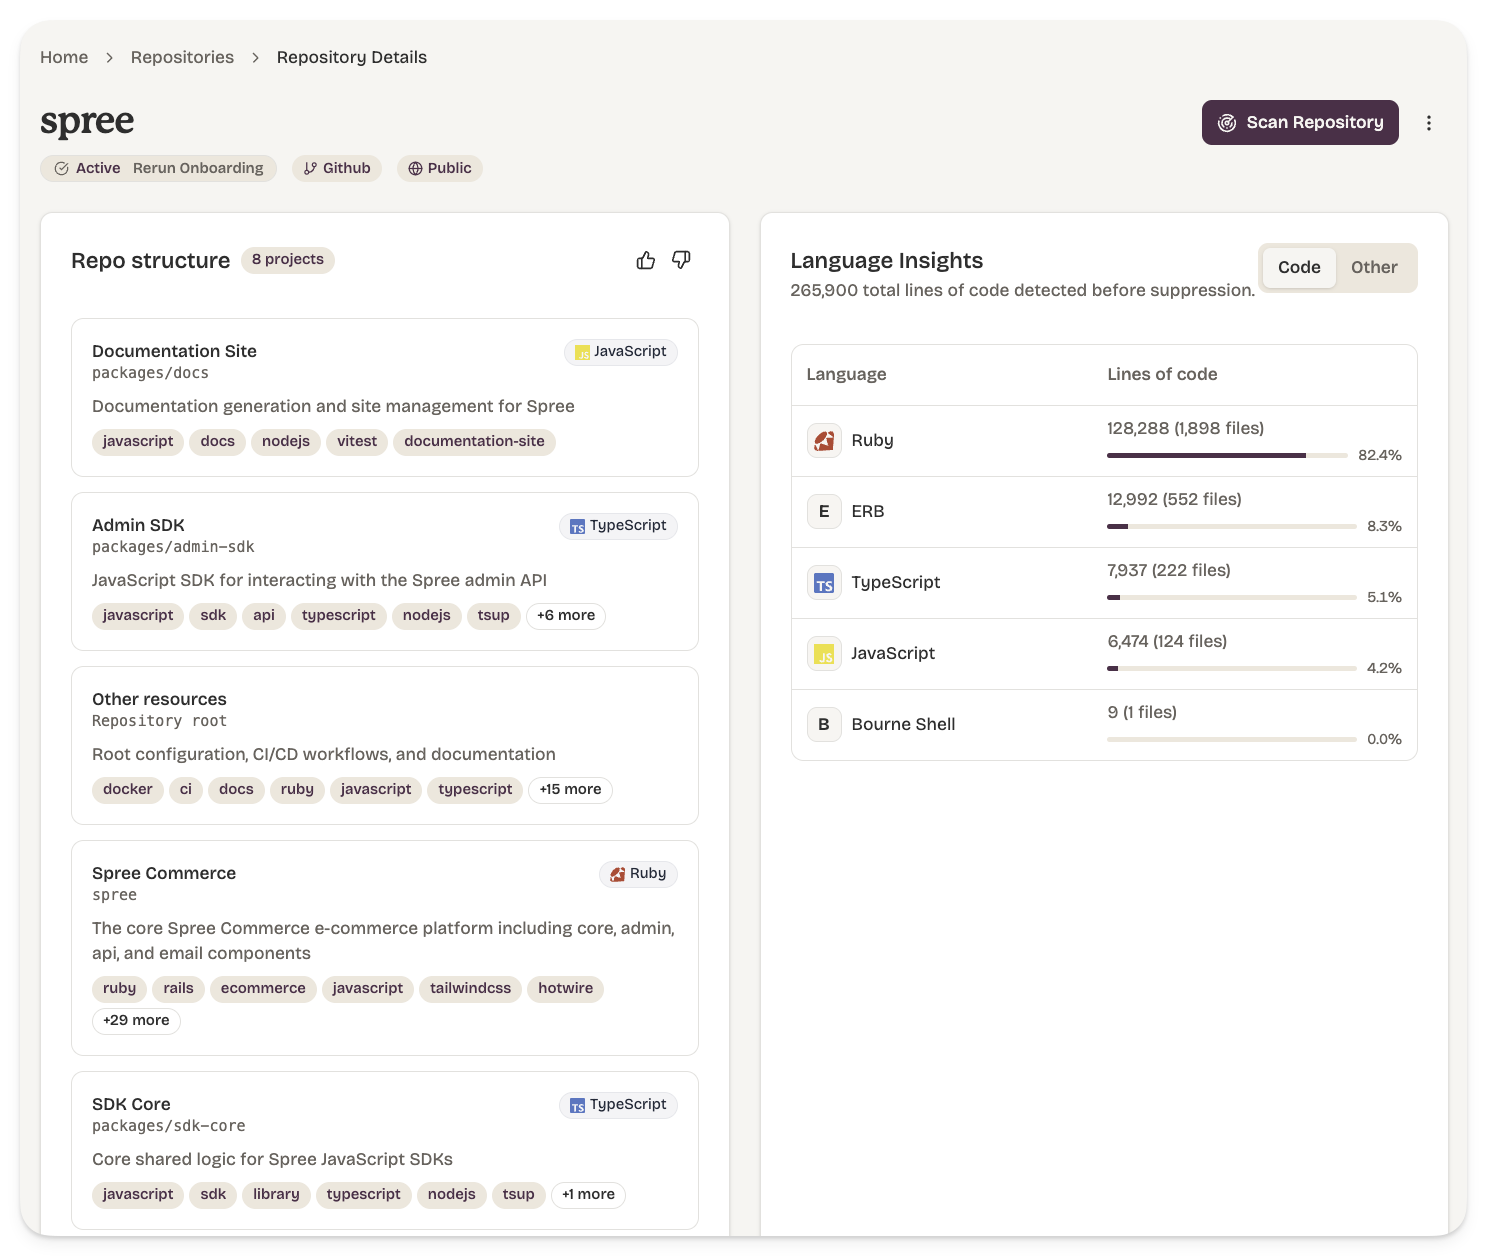Click the 8 projects count badge
The width and height of the screenshot is (1487, 1256).
click(288, 260)
